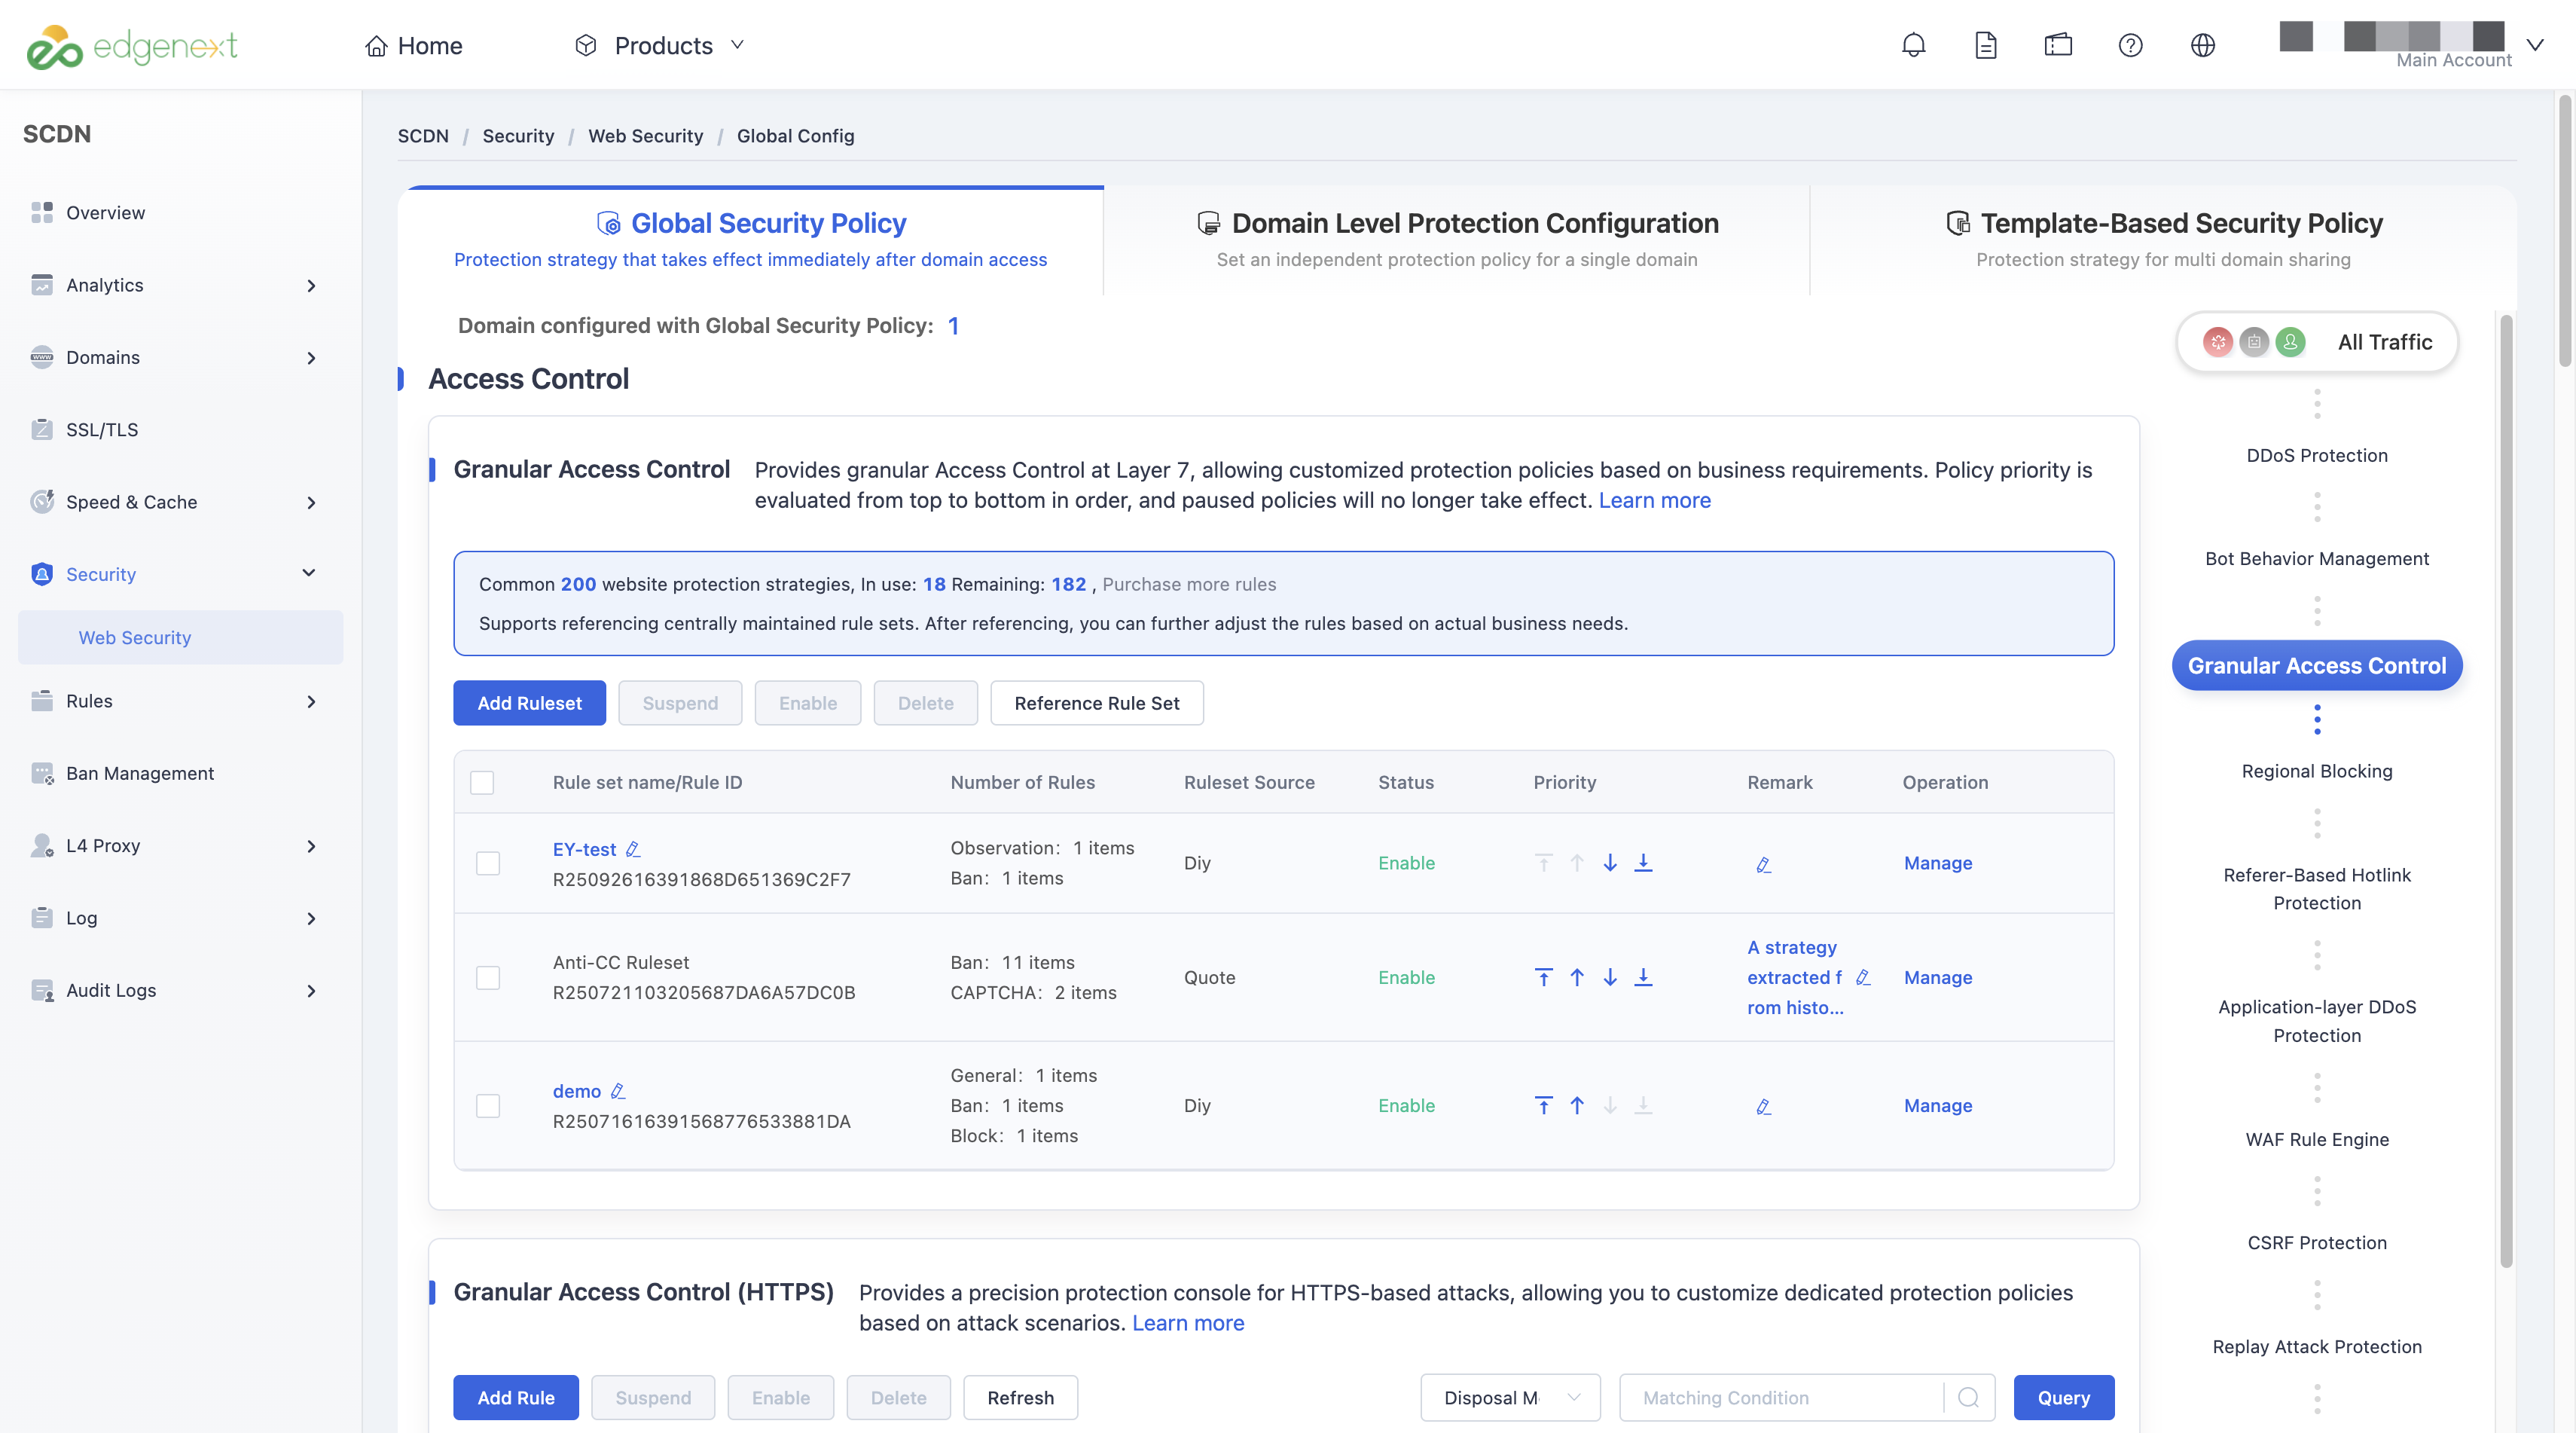Open the Main Account dropdown arrow
The height and width of the screenshot is (1433, 2576).
point(2535,45)
